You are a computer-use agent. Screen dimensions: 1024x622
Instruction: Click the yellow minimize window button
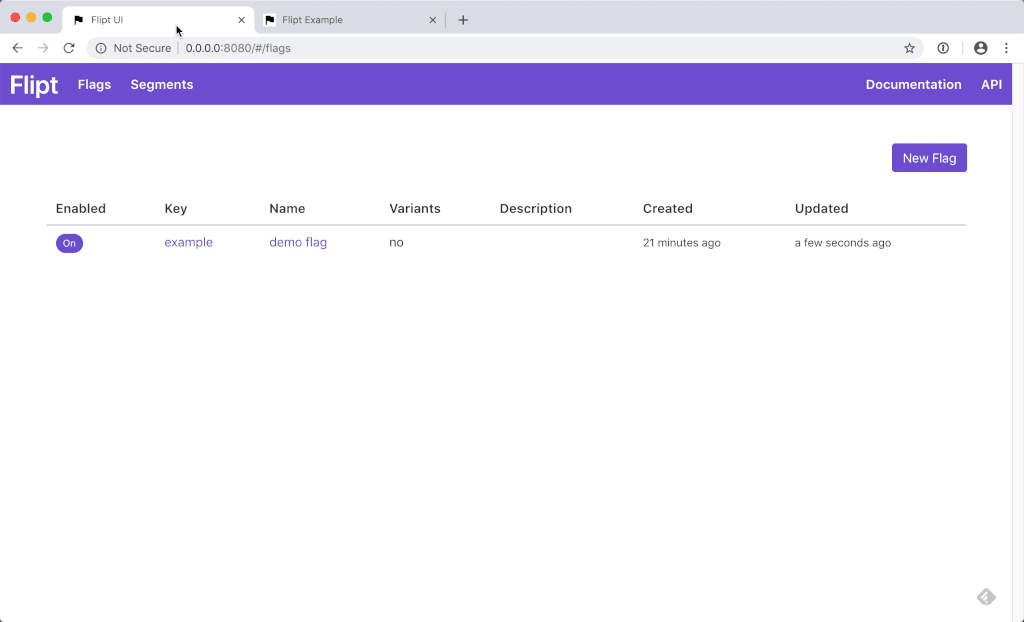point(31,18)
